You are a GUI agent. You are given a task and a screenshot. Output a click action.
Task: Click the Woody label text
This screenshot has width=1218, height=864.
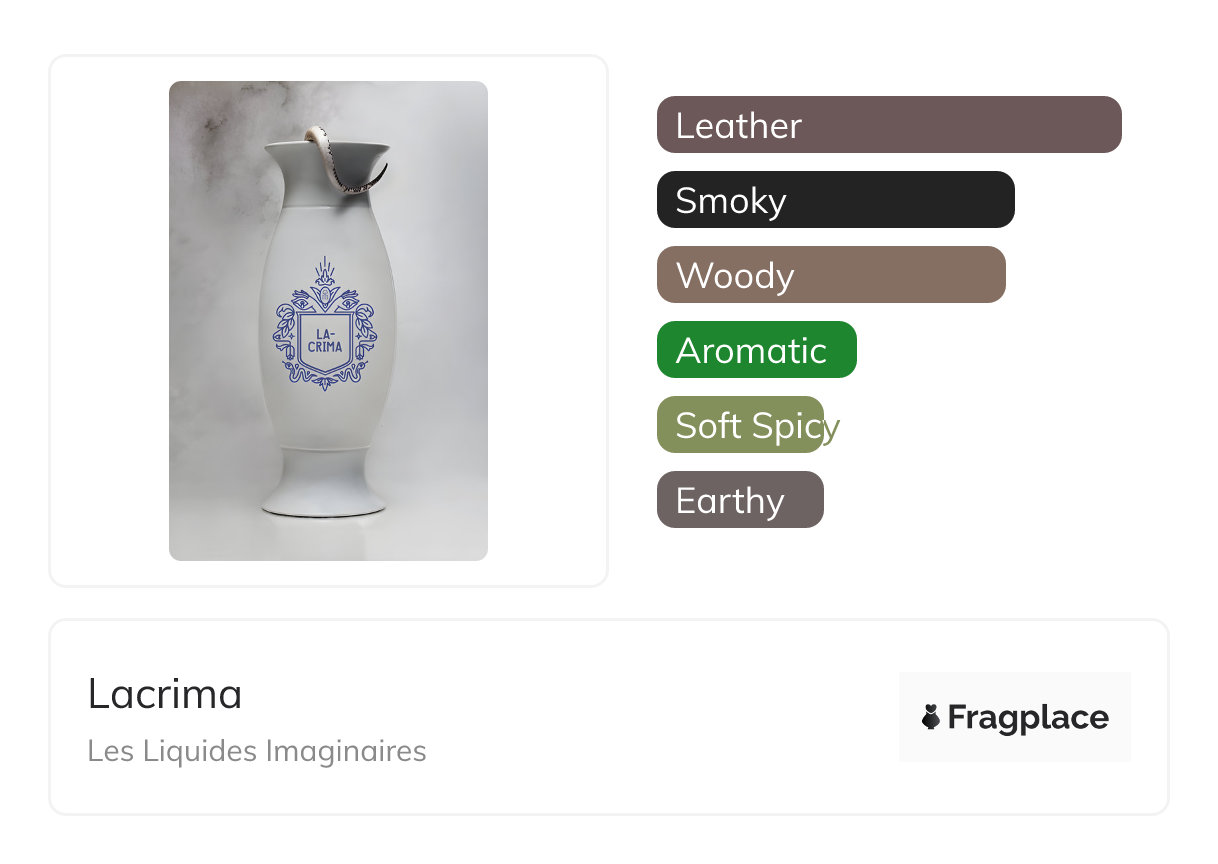tap(735, 277)
